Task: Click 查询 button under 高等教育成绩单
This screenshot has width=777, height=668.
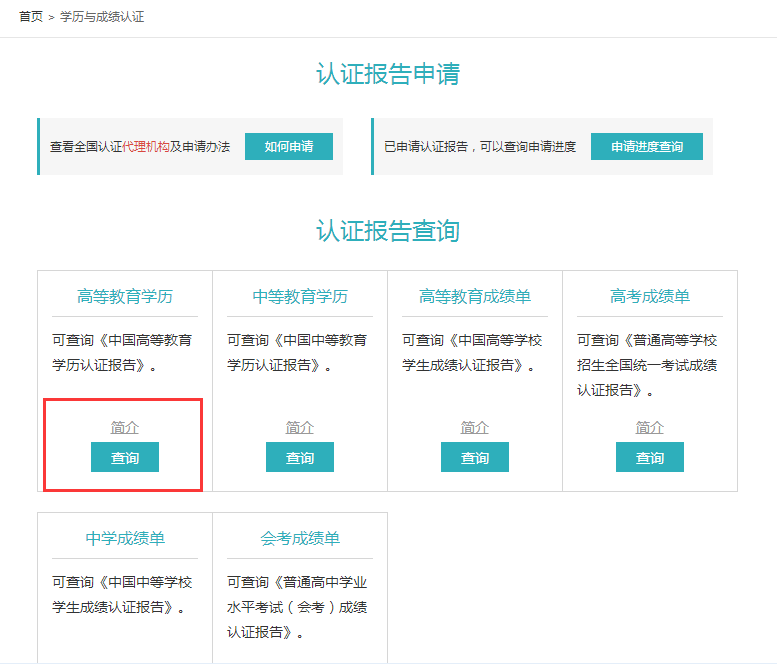Action: [x=475, y=457]
